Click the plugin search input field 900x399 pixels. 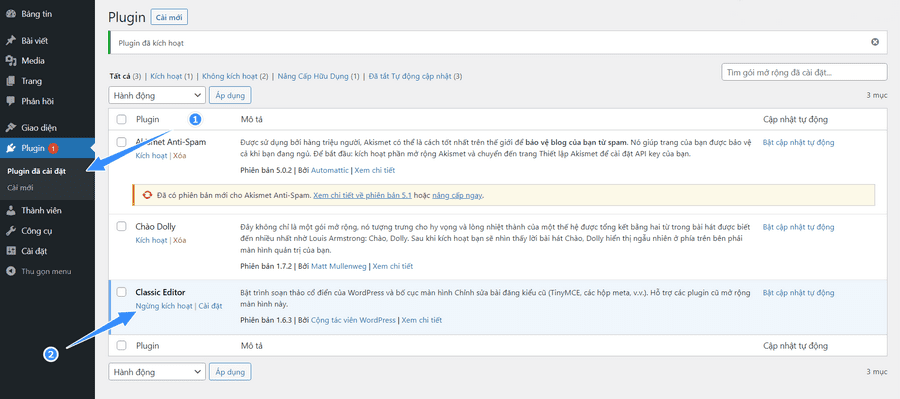804,72
